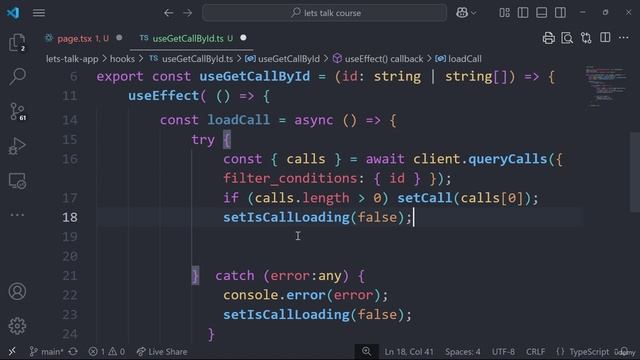This screenshot has width=640, height=360.
Task: Go back using the left arrow
Action: tap(168, 13)
